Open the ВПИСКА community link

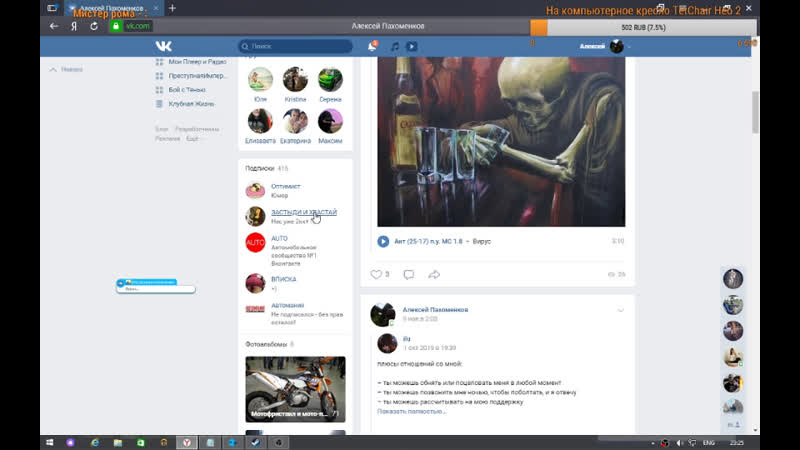284,279
